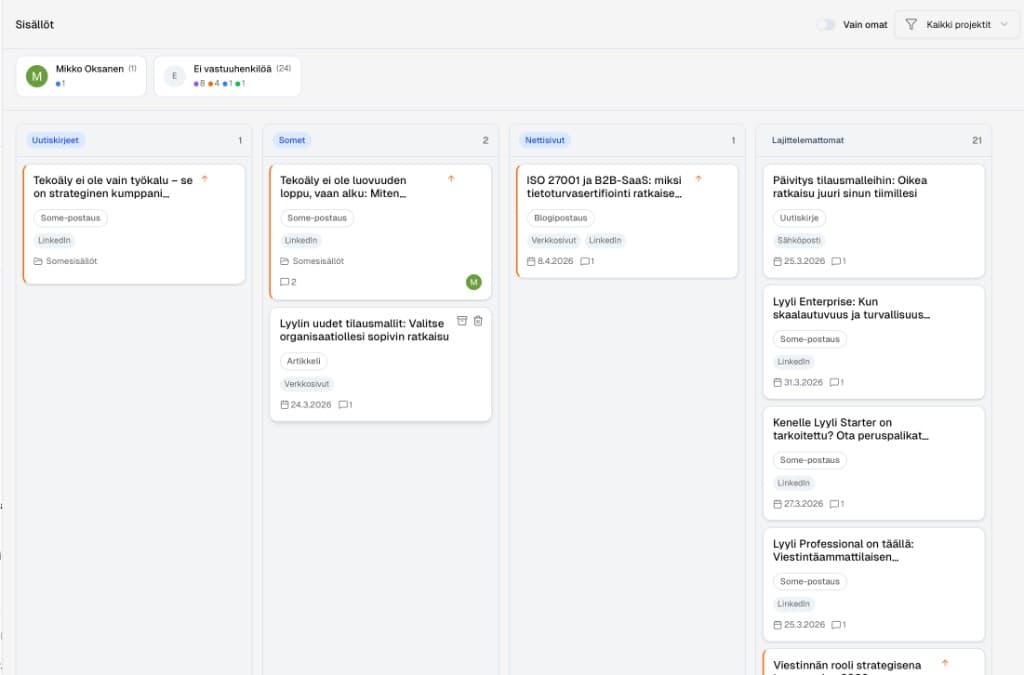Viewport: 1024px width, 675px height.
Task: Archive the 'Lyylin uudet tilausmallit' card
Action: [462, 321]
